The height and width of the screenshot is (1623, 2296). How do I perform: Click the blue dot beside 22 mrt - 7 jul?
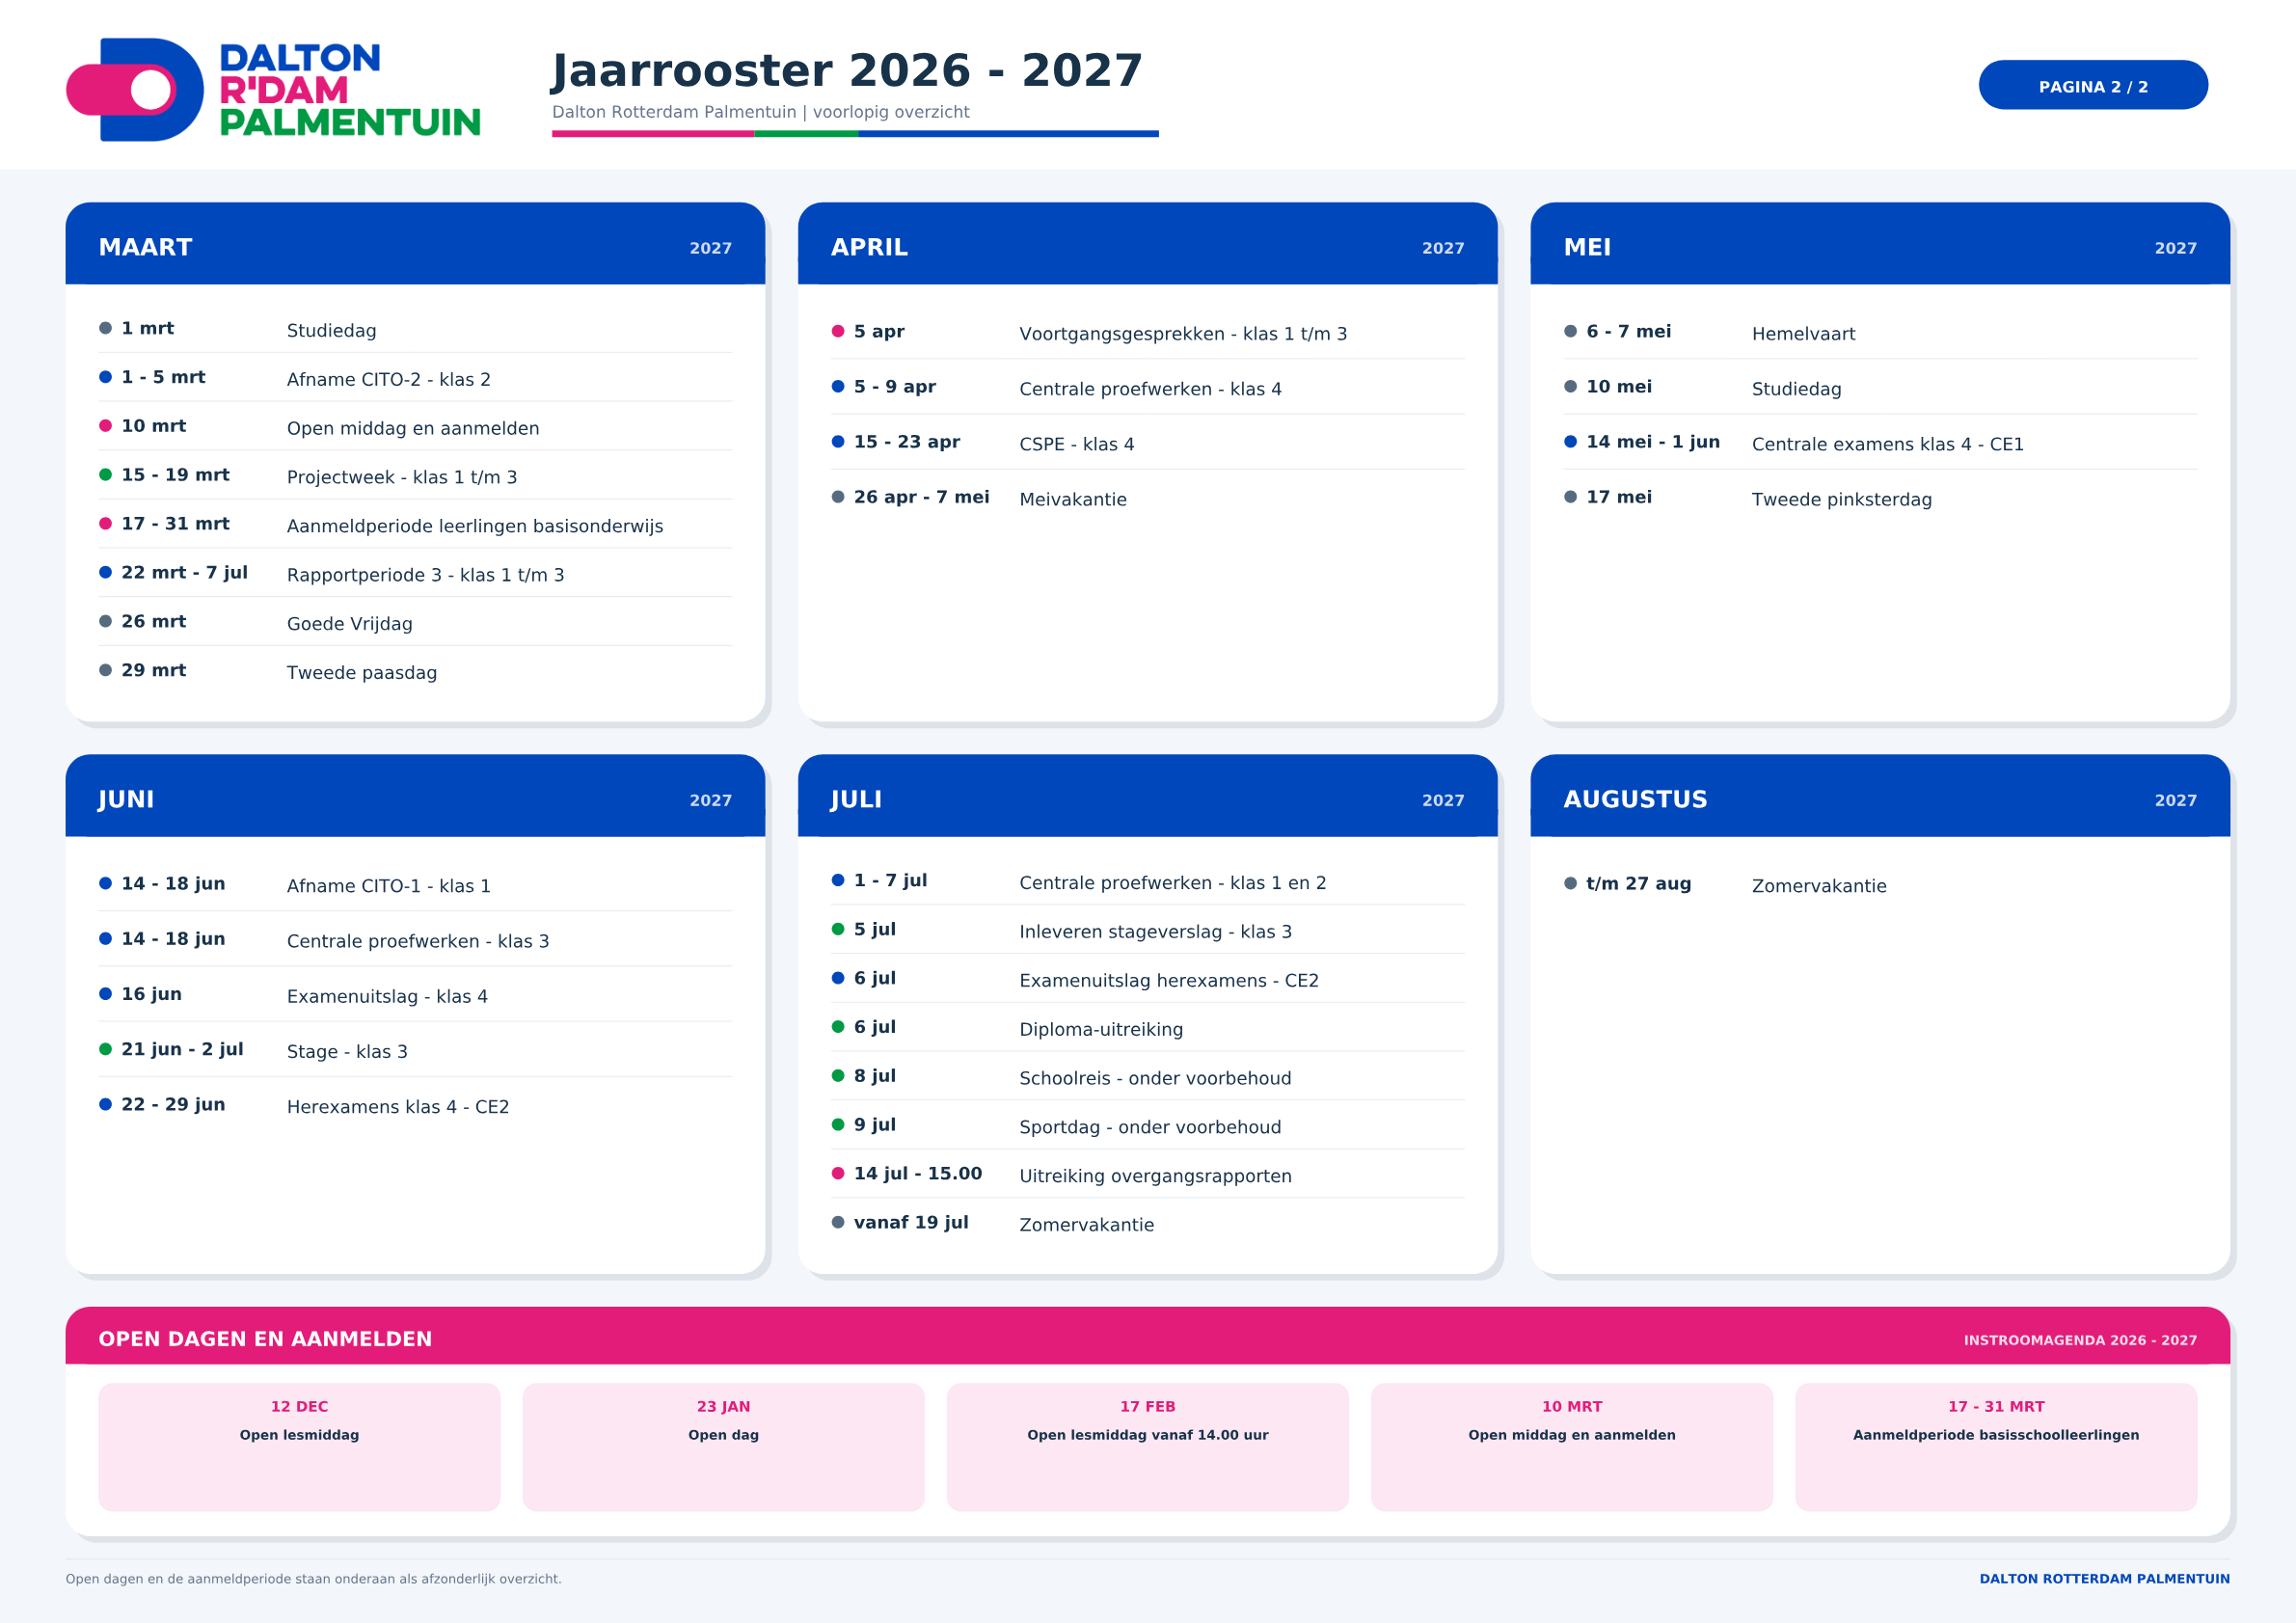pos(105,573)
